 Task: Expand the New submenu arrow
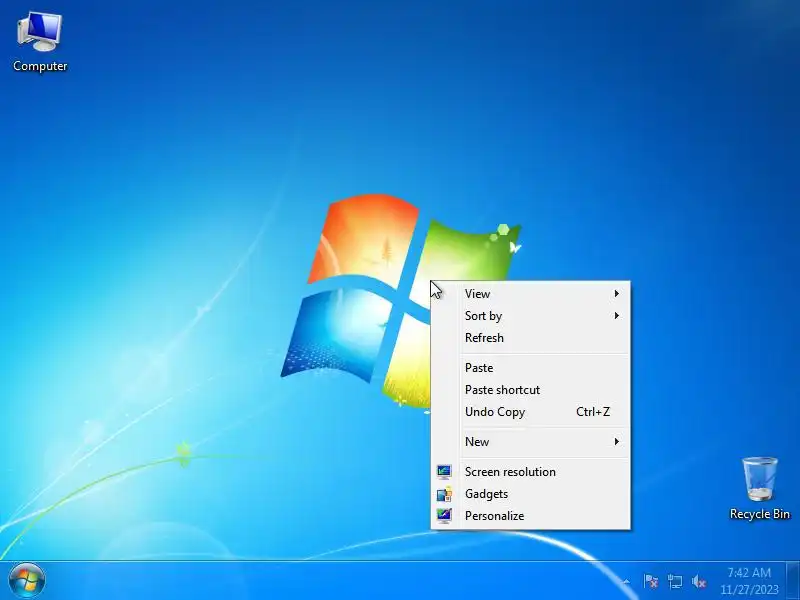616,441
